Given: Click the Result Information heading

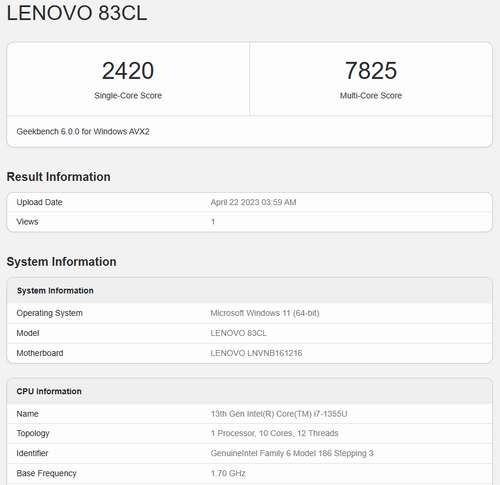Looking at the screenshot, I should point(58,177).
